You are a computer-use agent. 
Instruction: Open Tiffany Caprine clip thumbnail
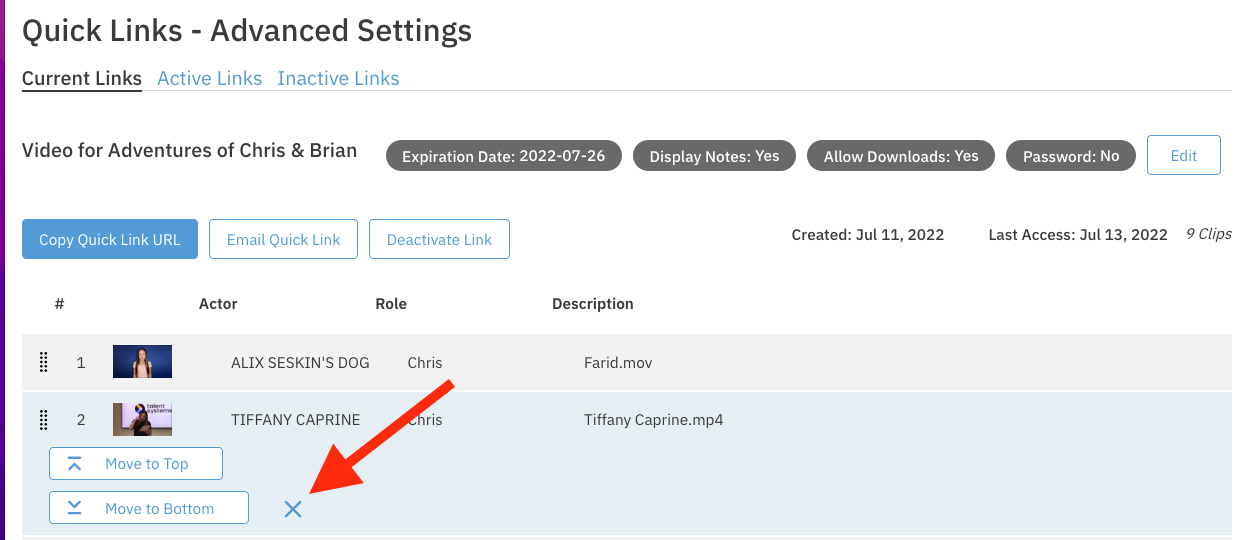(x=142, y=419)
